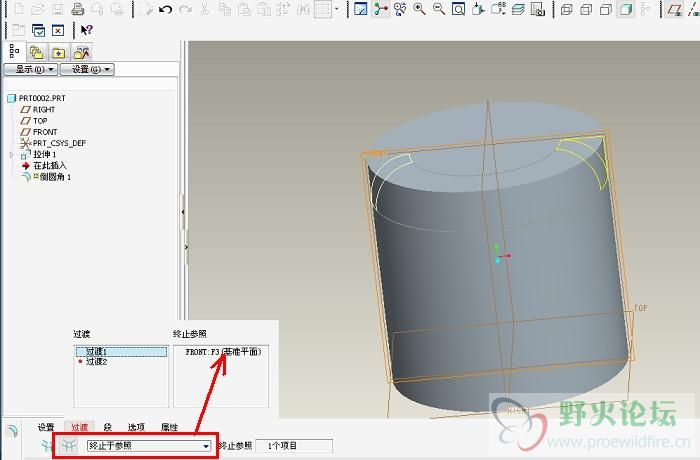The height and width of the screenshot is (460, 700).
Task: Click the orient mode icon
Action: (x=400, y=8)
